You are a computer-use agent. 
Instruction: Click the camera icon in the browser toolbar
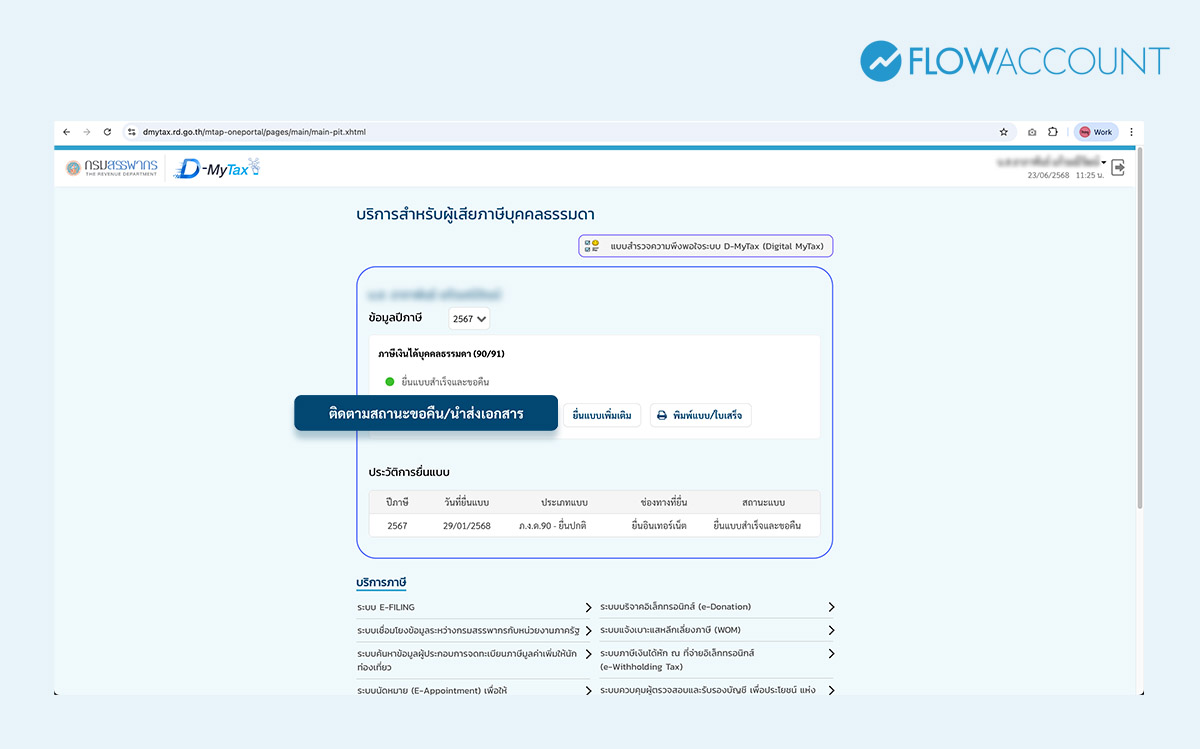(x=1032, y=132)
